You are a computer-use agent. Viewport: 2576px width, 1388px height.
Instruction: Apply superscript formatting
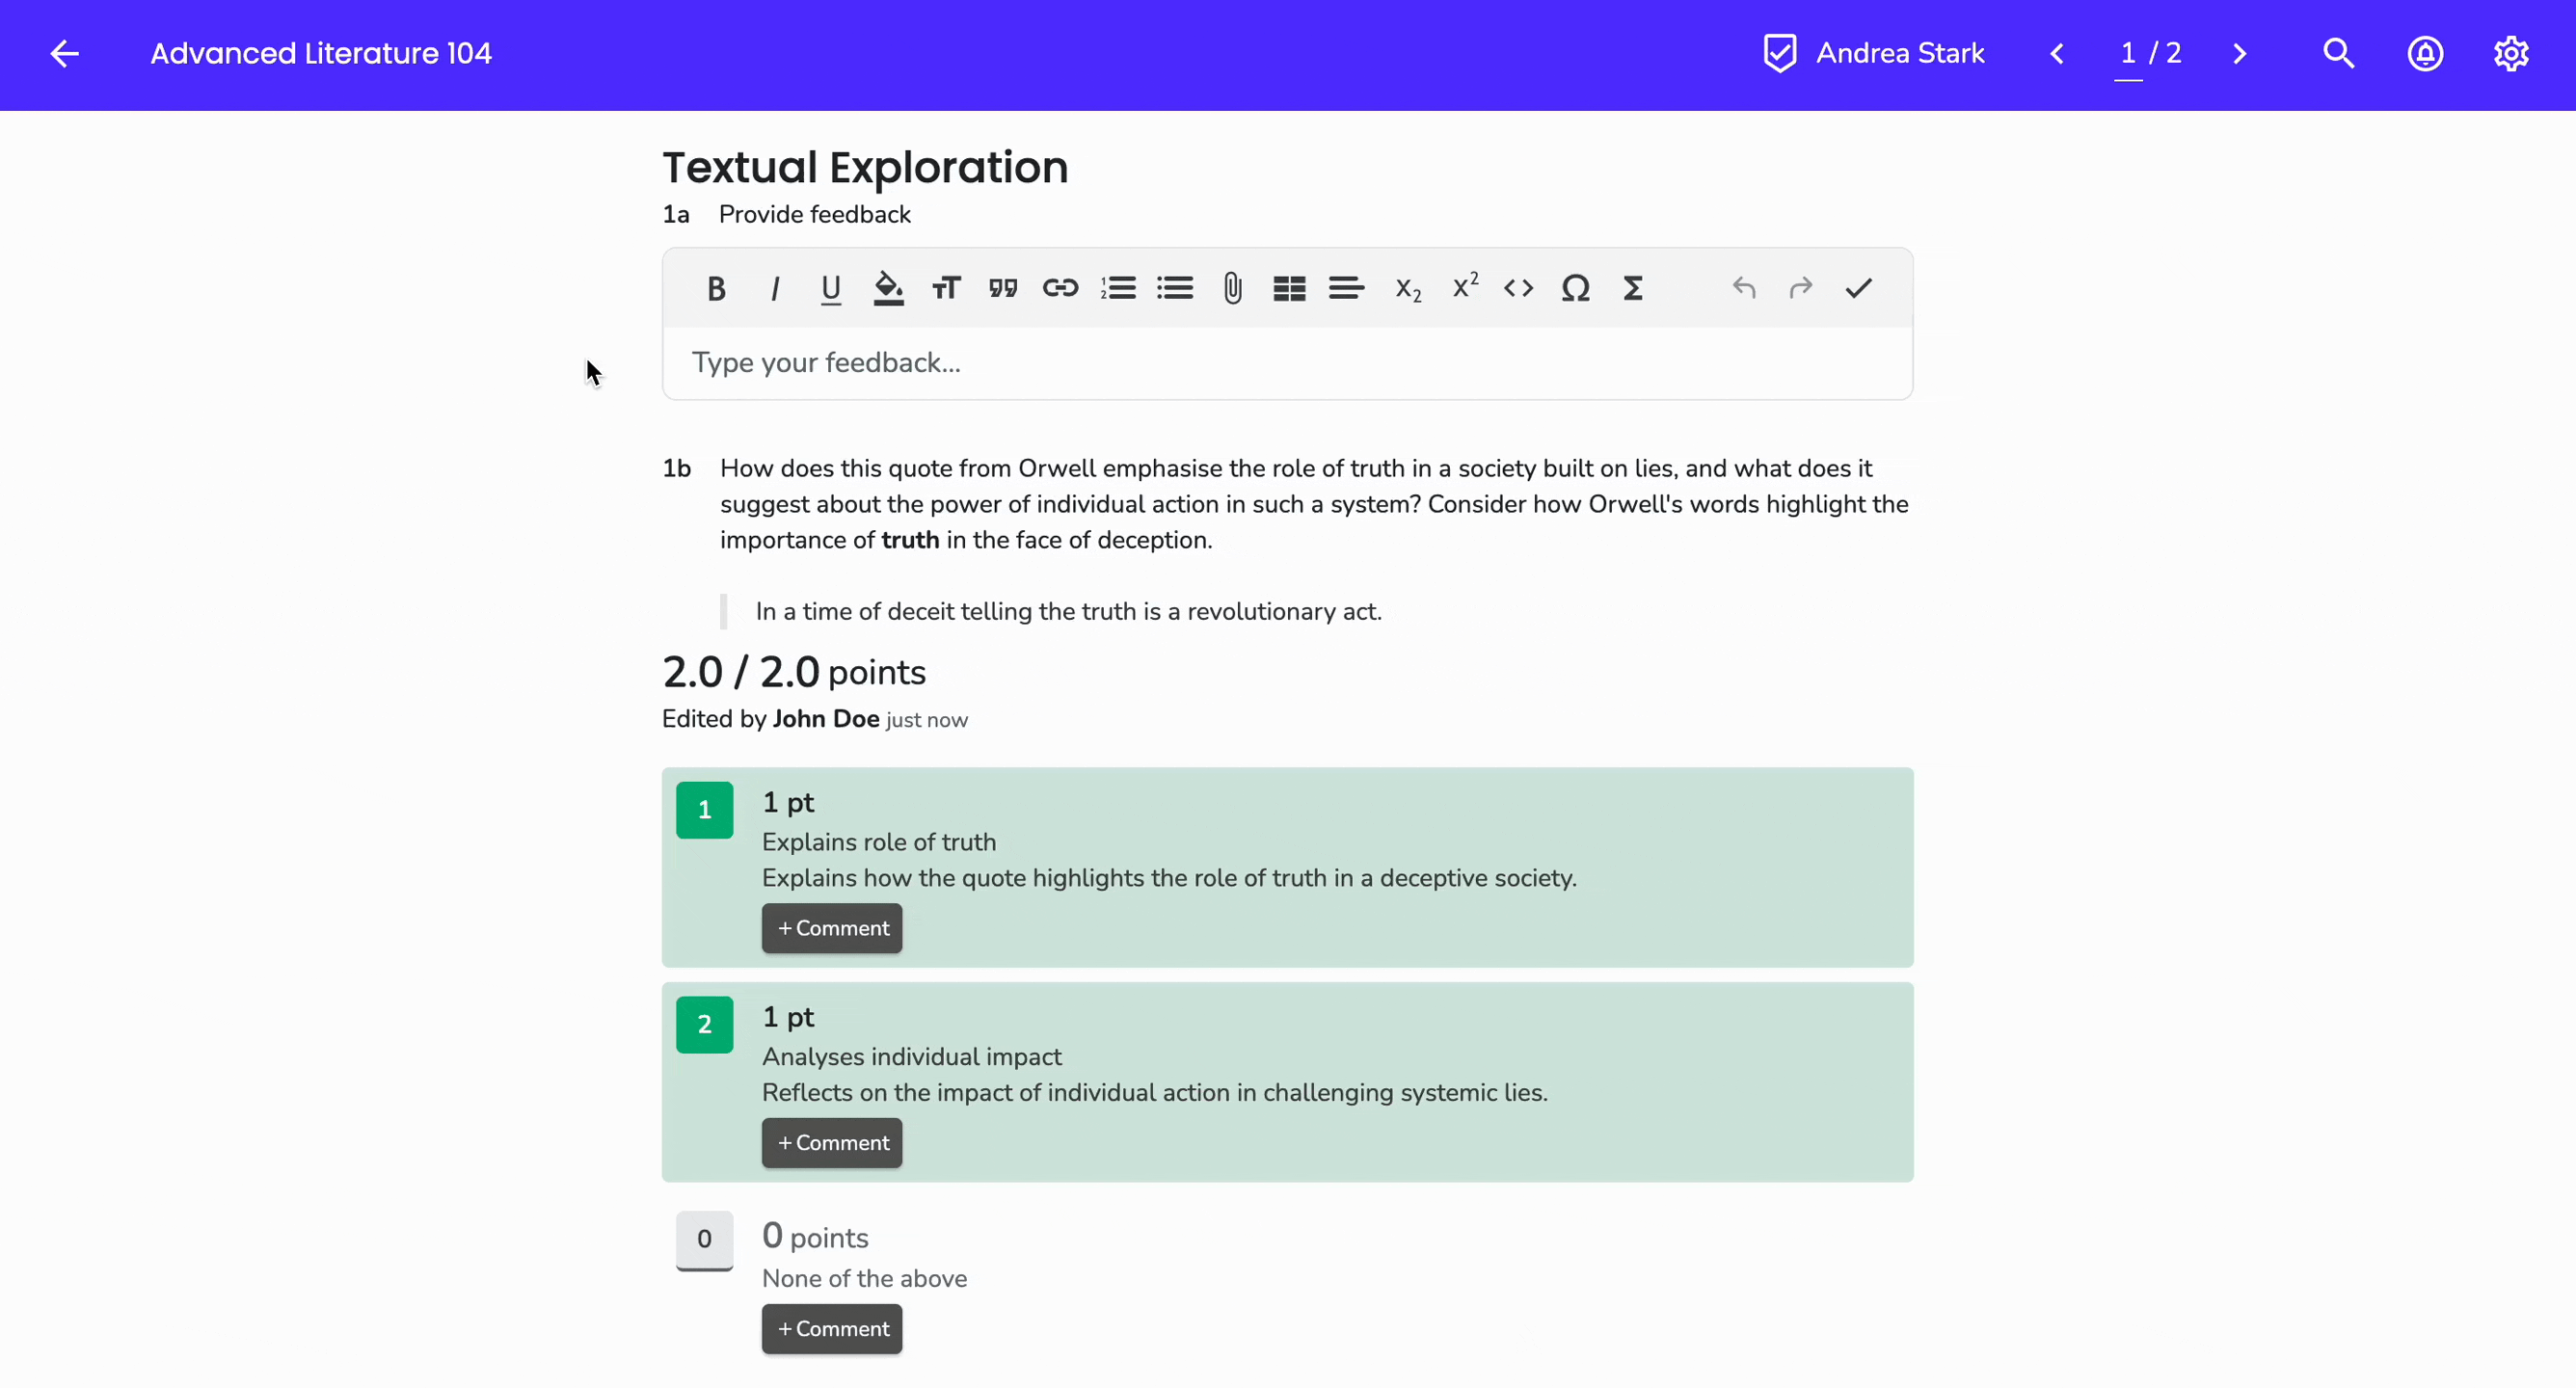pyautogui.click(x=1465, y=287)
